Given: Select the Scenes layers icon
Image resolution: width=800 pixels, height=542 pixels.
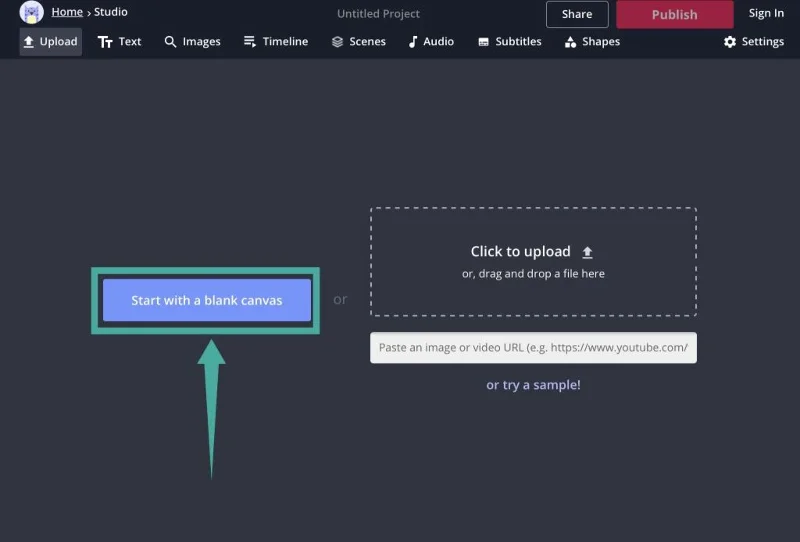Looking at the screenshot, I should click(x=337, y=42).
